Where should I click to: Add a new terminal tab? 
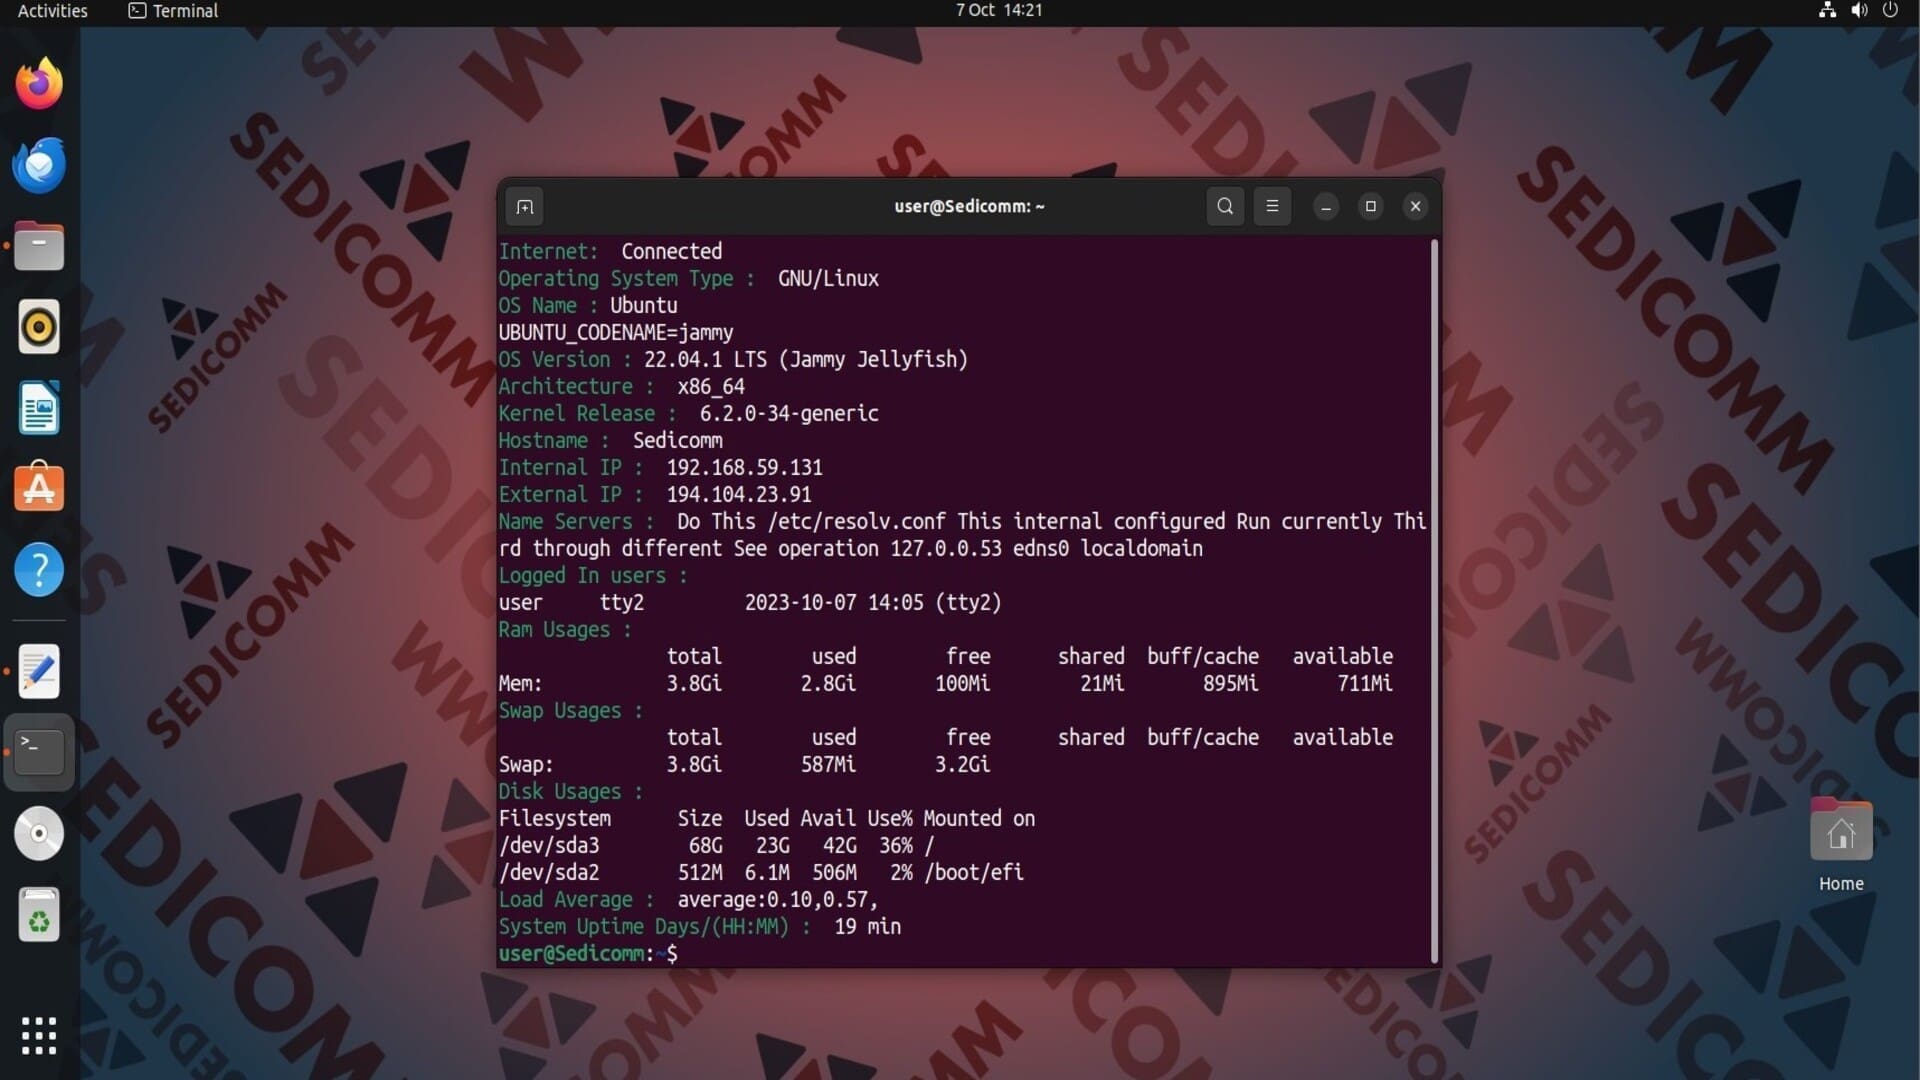click(525, 207)
